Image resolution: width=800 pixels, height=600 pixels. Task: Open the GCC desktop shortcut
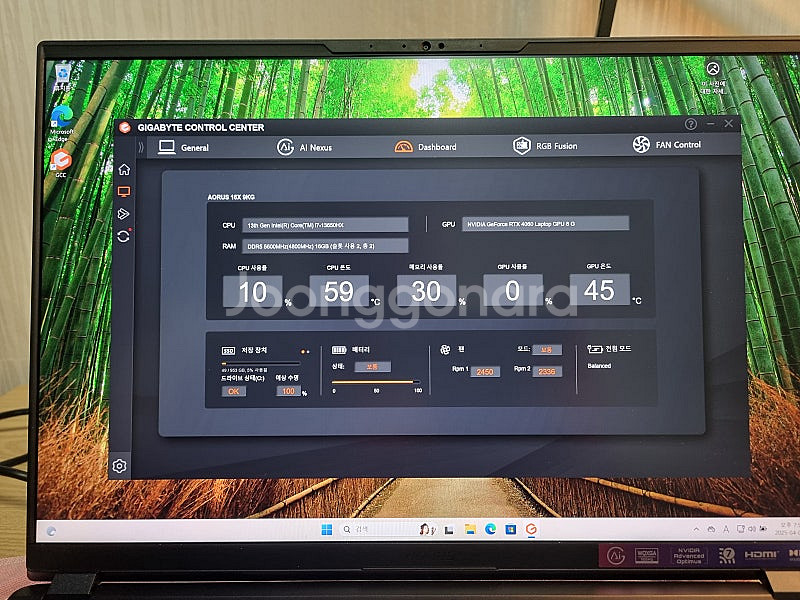coord(61,163)
